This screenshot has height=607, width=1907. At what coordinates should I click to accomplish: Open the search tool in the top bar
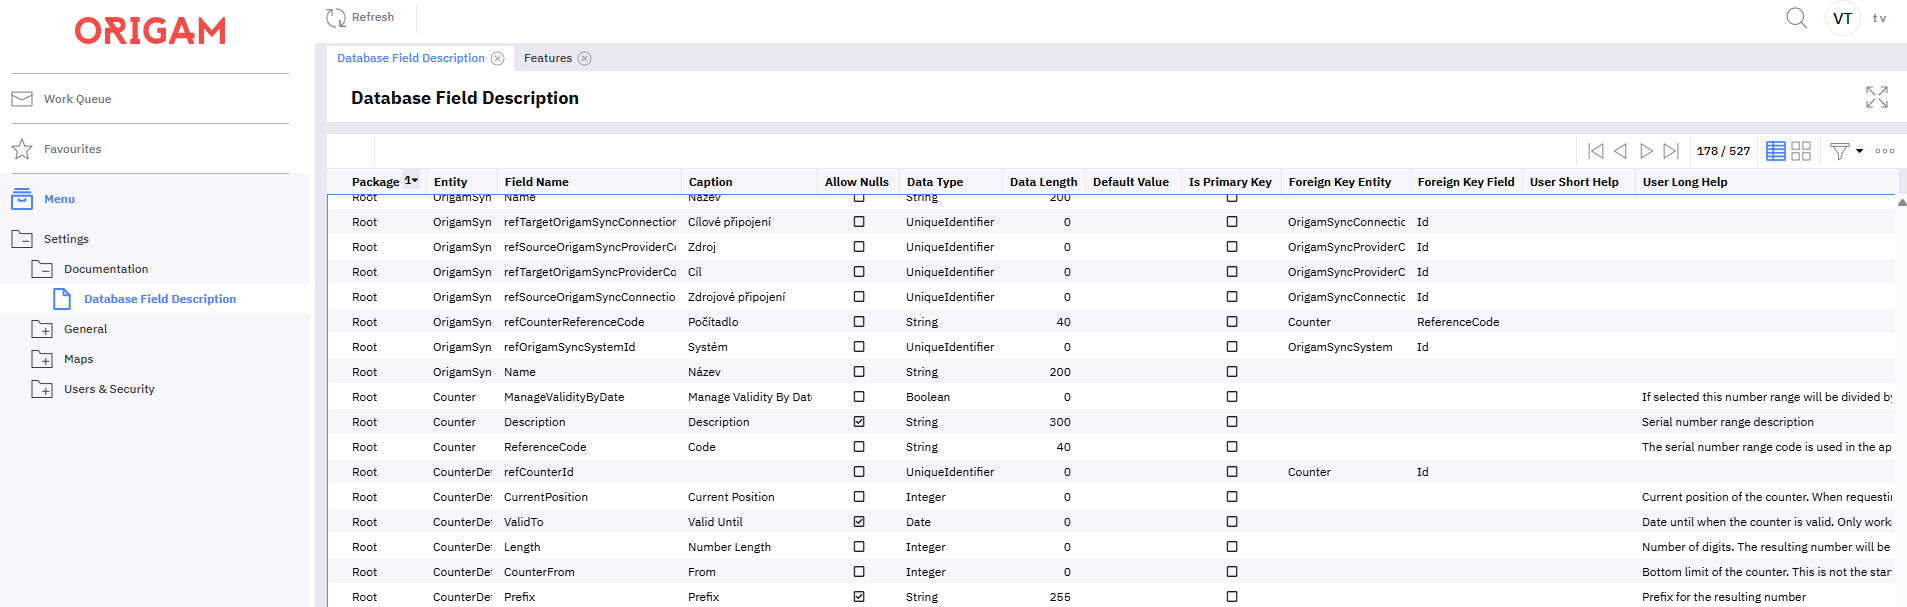(x=1796, y=18)
